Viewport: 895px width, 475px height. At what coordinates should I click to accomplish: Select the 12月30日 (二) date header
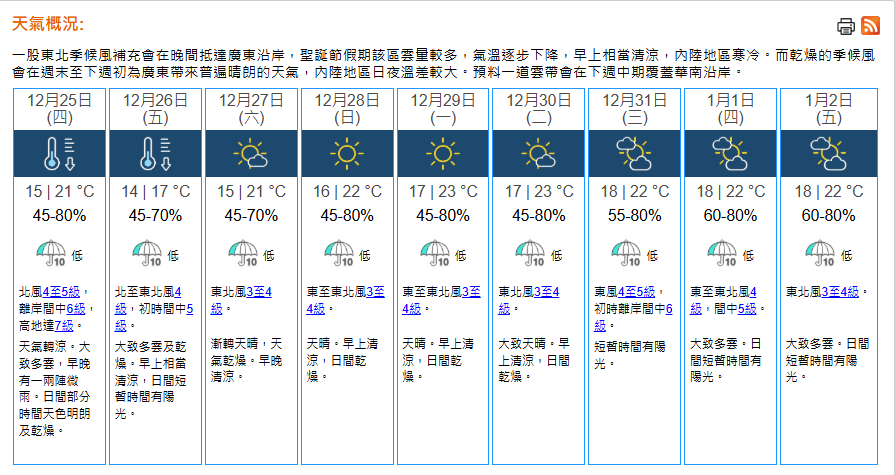(x=539, y=108)
